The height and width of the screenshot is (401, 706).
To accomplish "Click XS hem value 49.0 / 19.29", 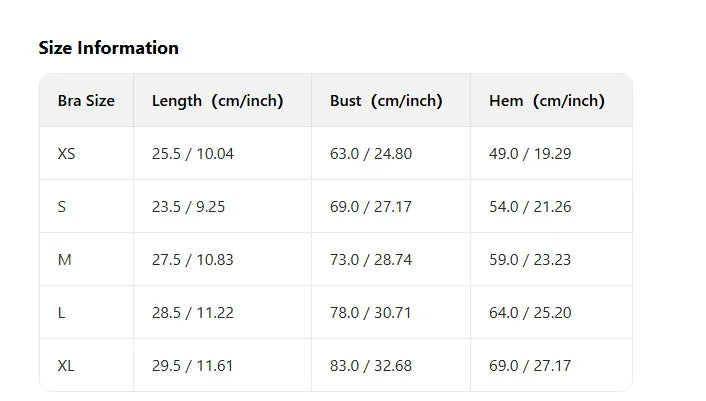I will (x=530, y=154).
